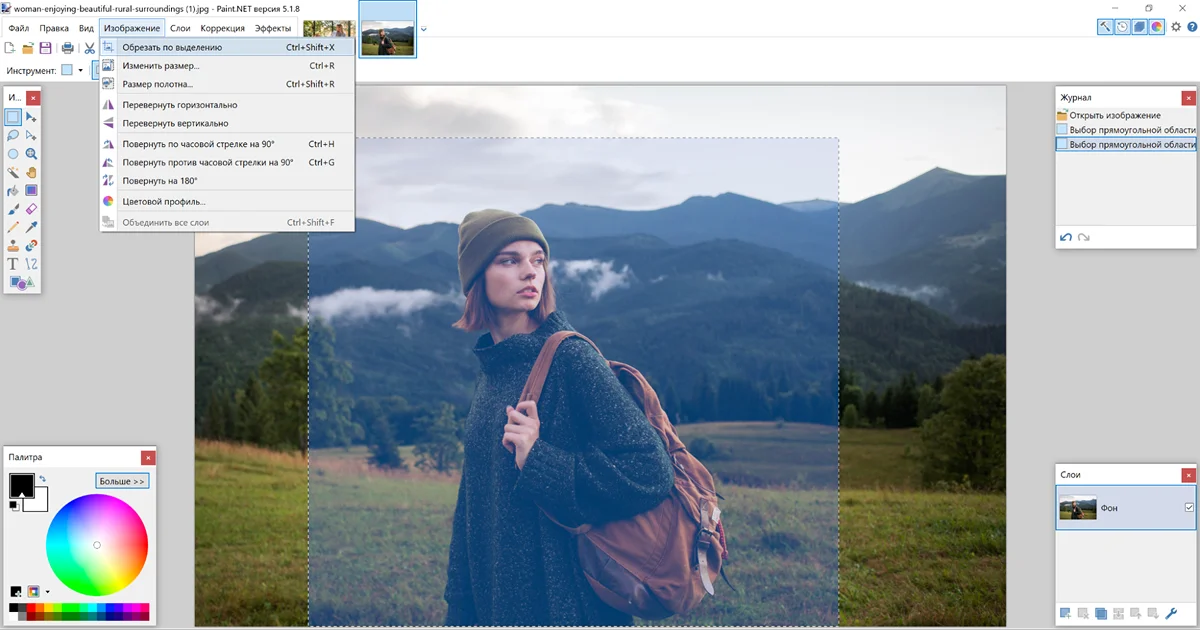Open the Файл menu
Image resolution: width=1200 pixels, height=630 pixels.
click(19, 28)
